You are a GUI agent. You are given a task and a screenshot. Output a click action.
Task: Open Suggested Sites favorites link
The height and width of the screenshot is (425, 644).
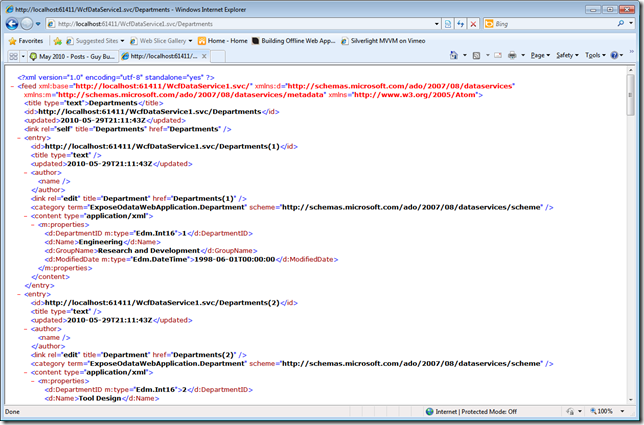point(95,41)
